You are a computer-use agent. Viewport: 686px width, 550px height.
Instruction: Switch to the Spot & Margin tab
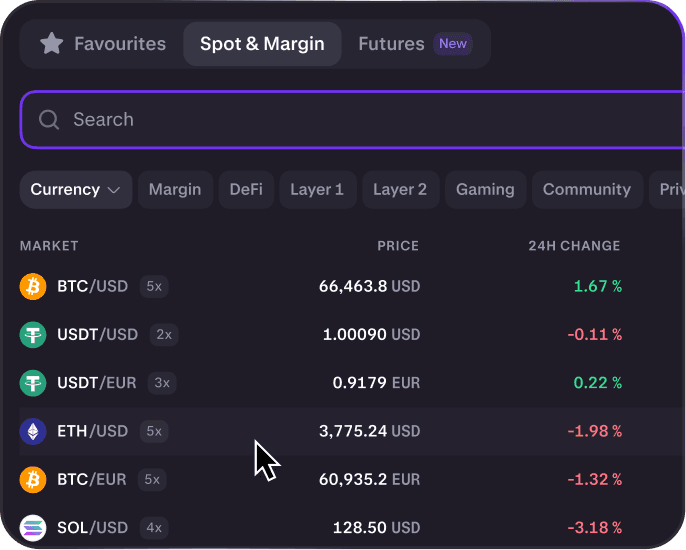262,44
